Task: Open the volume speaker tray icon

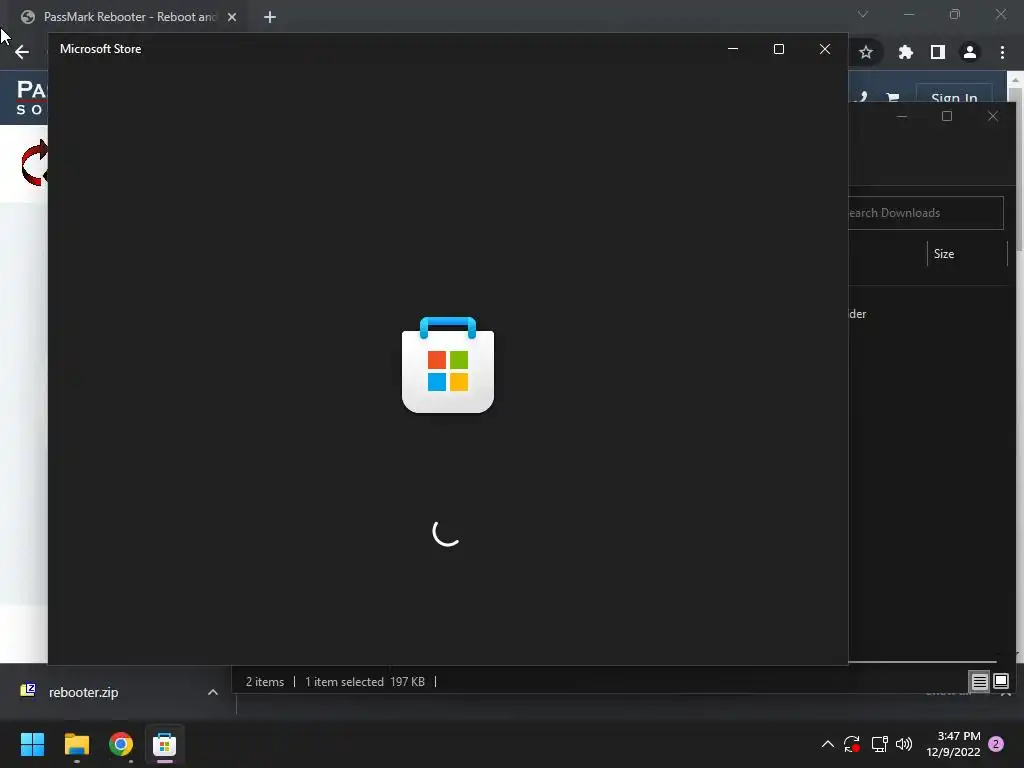Action: [904, 744]
